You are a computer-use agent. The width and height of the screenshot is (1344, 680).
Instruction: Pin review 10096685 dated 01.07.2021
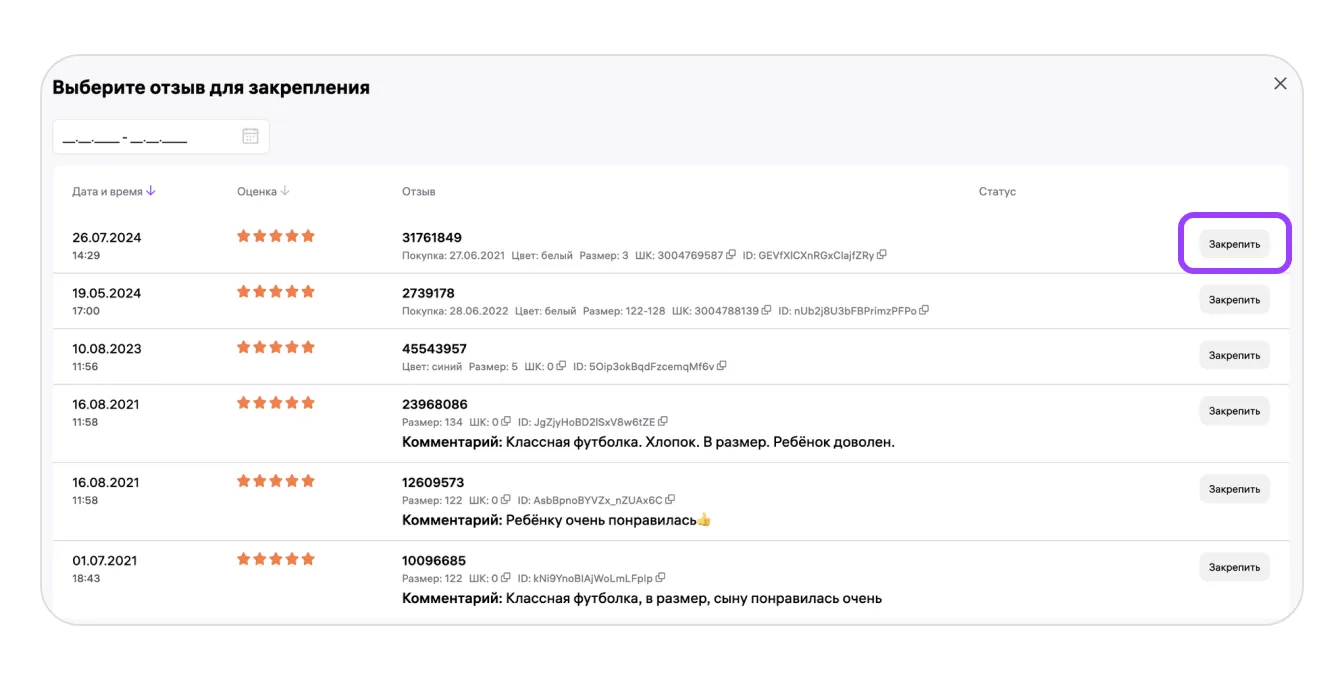[x=1234, y=567]
